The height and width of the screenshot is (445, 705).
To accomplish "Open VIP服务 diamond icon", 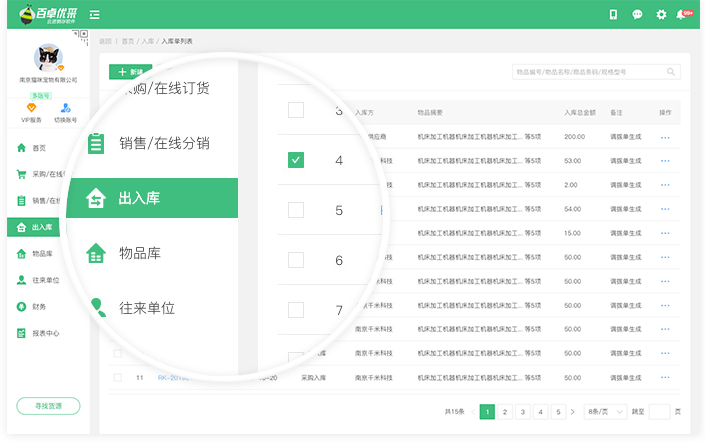I will pos(31,109).
